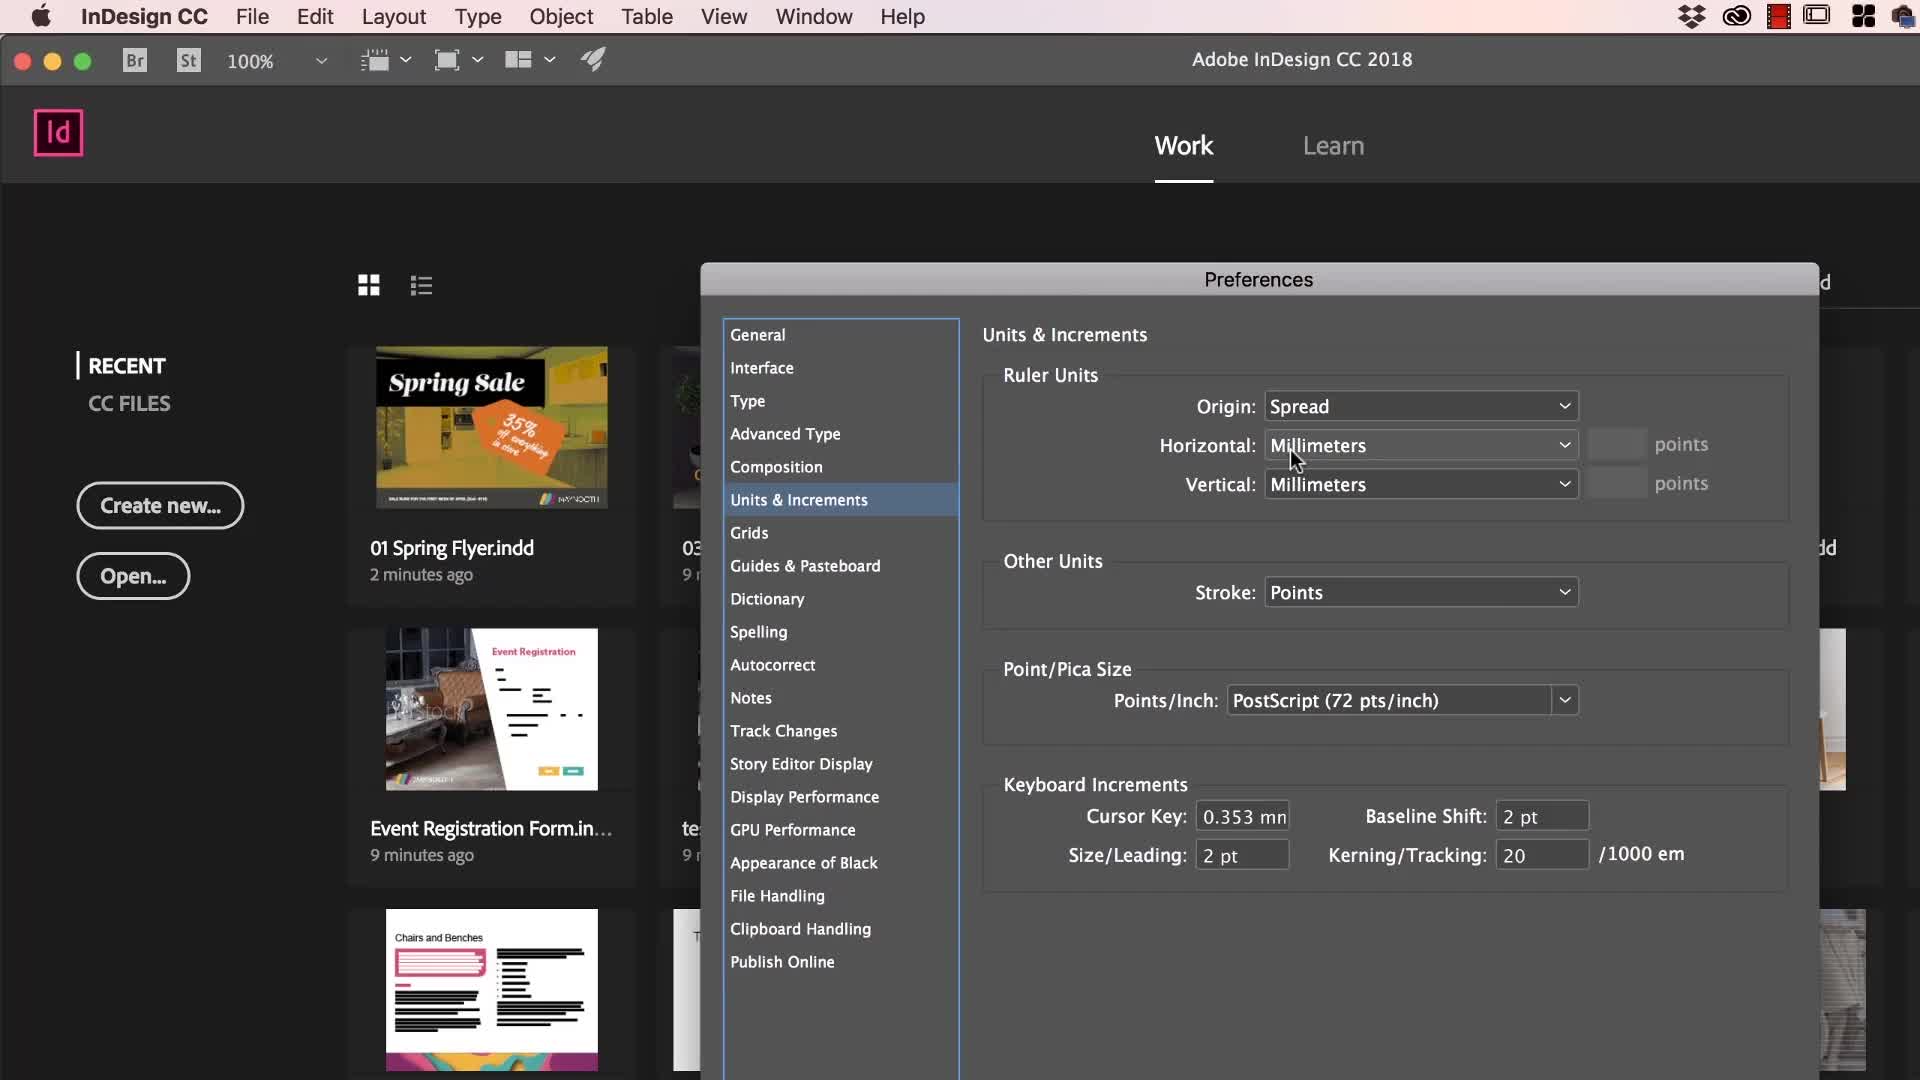Viewport: 1920px width, 1080px height.
Task: Select Track Changes preferences category
Action: pyautogui.click(x=841, y=731)
